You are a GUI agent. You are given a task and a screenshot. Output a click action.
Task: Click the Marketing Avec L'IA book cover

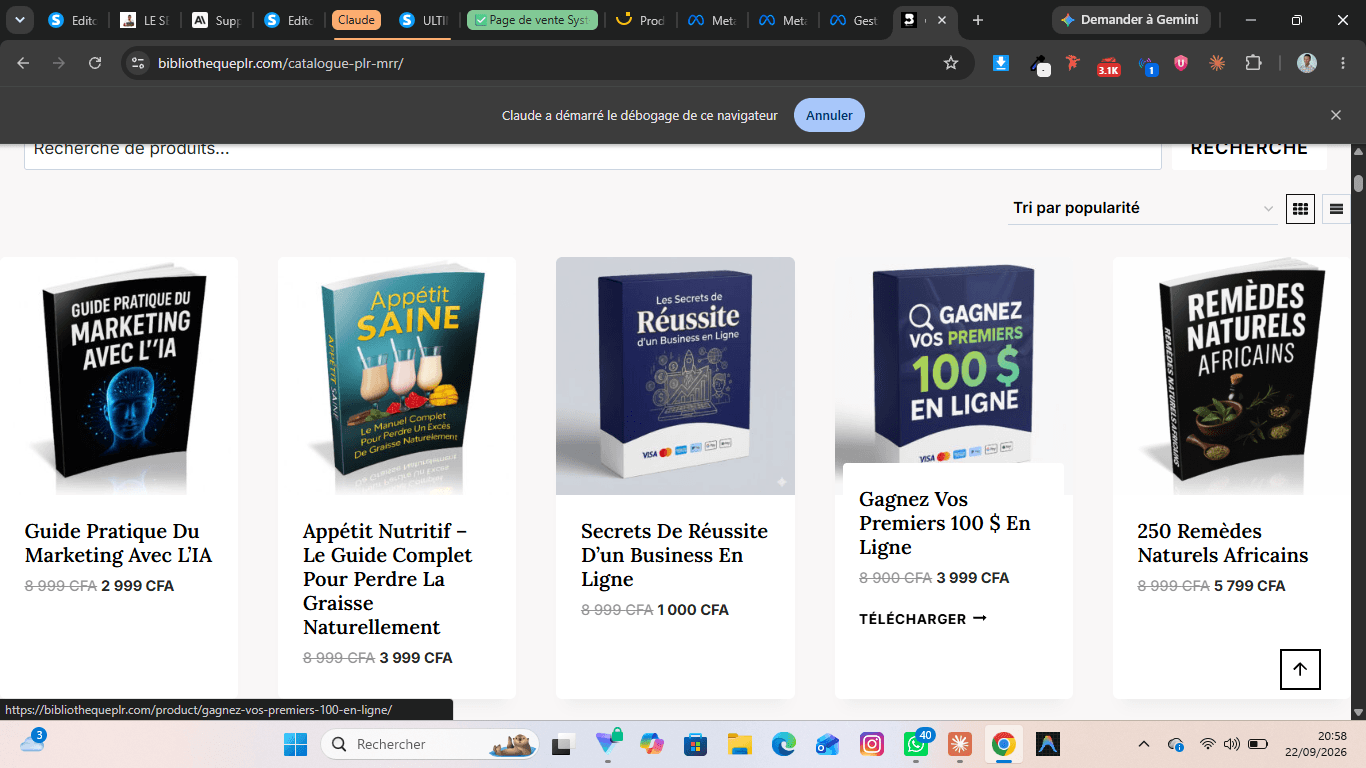click(119, 376)
